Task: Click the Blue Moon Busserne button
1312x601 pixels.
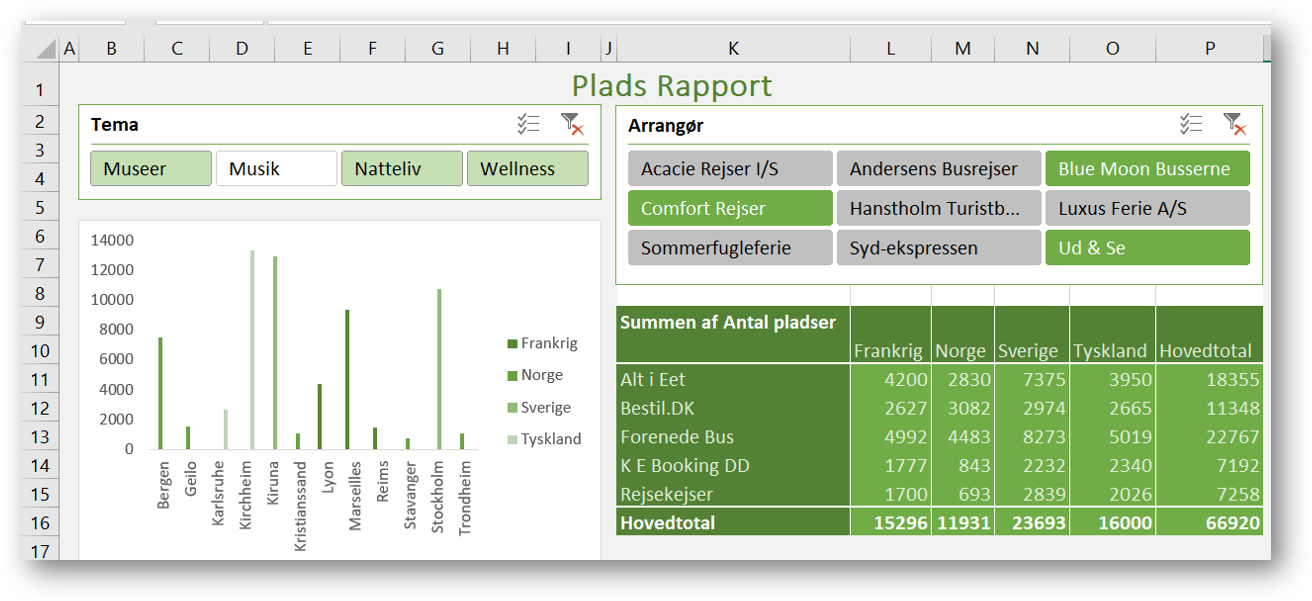Action: coord(1147,169)
